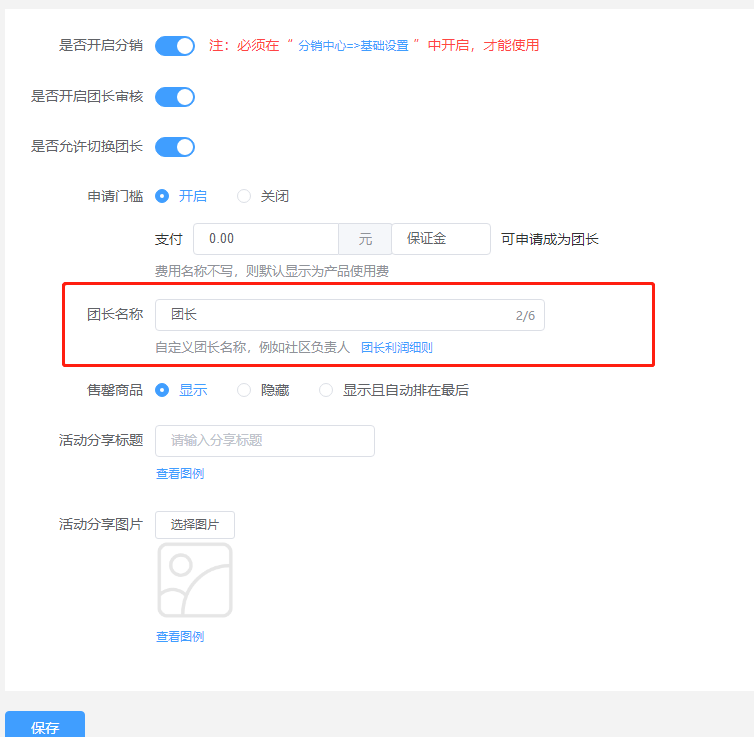
Task: Open the 团长利润细则 link
Action: (x=397, y=348)
